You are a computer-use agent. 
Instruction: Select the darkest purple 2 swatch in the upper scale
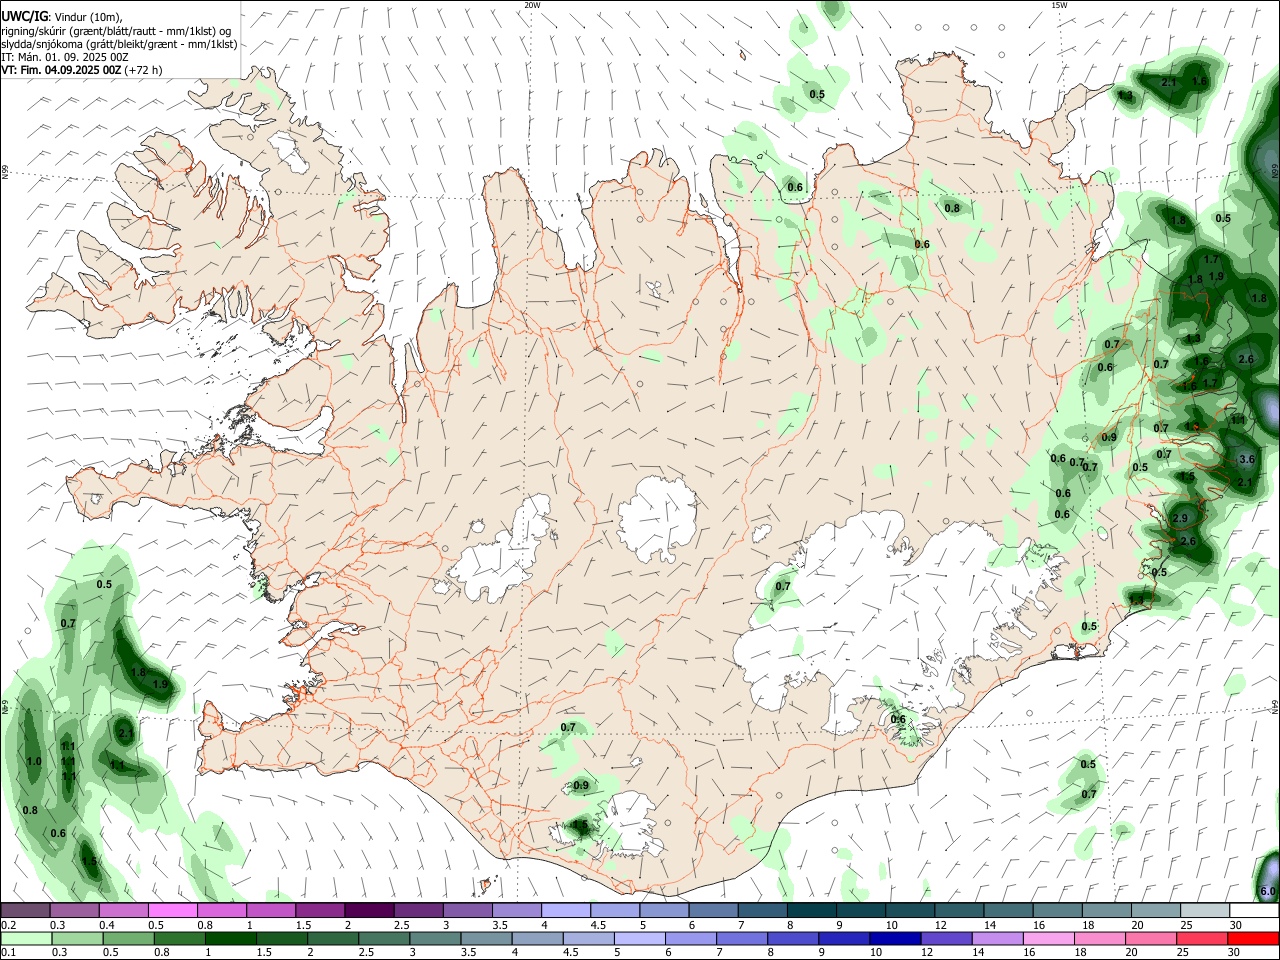(368, 910)
